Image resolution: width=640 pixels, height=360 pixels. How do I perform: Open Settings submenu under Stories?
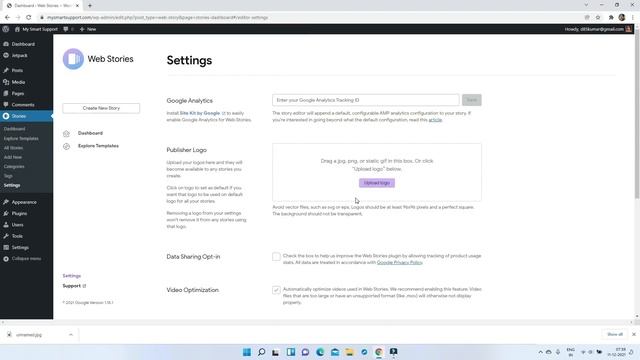click(x=12, y=185)
